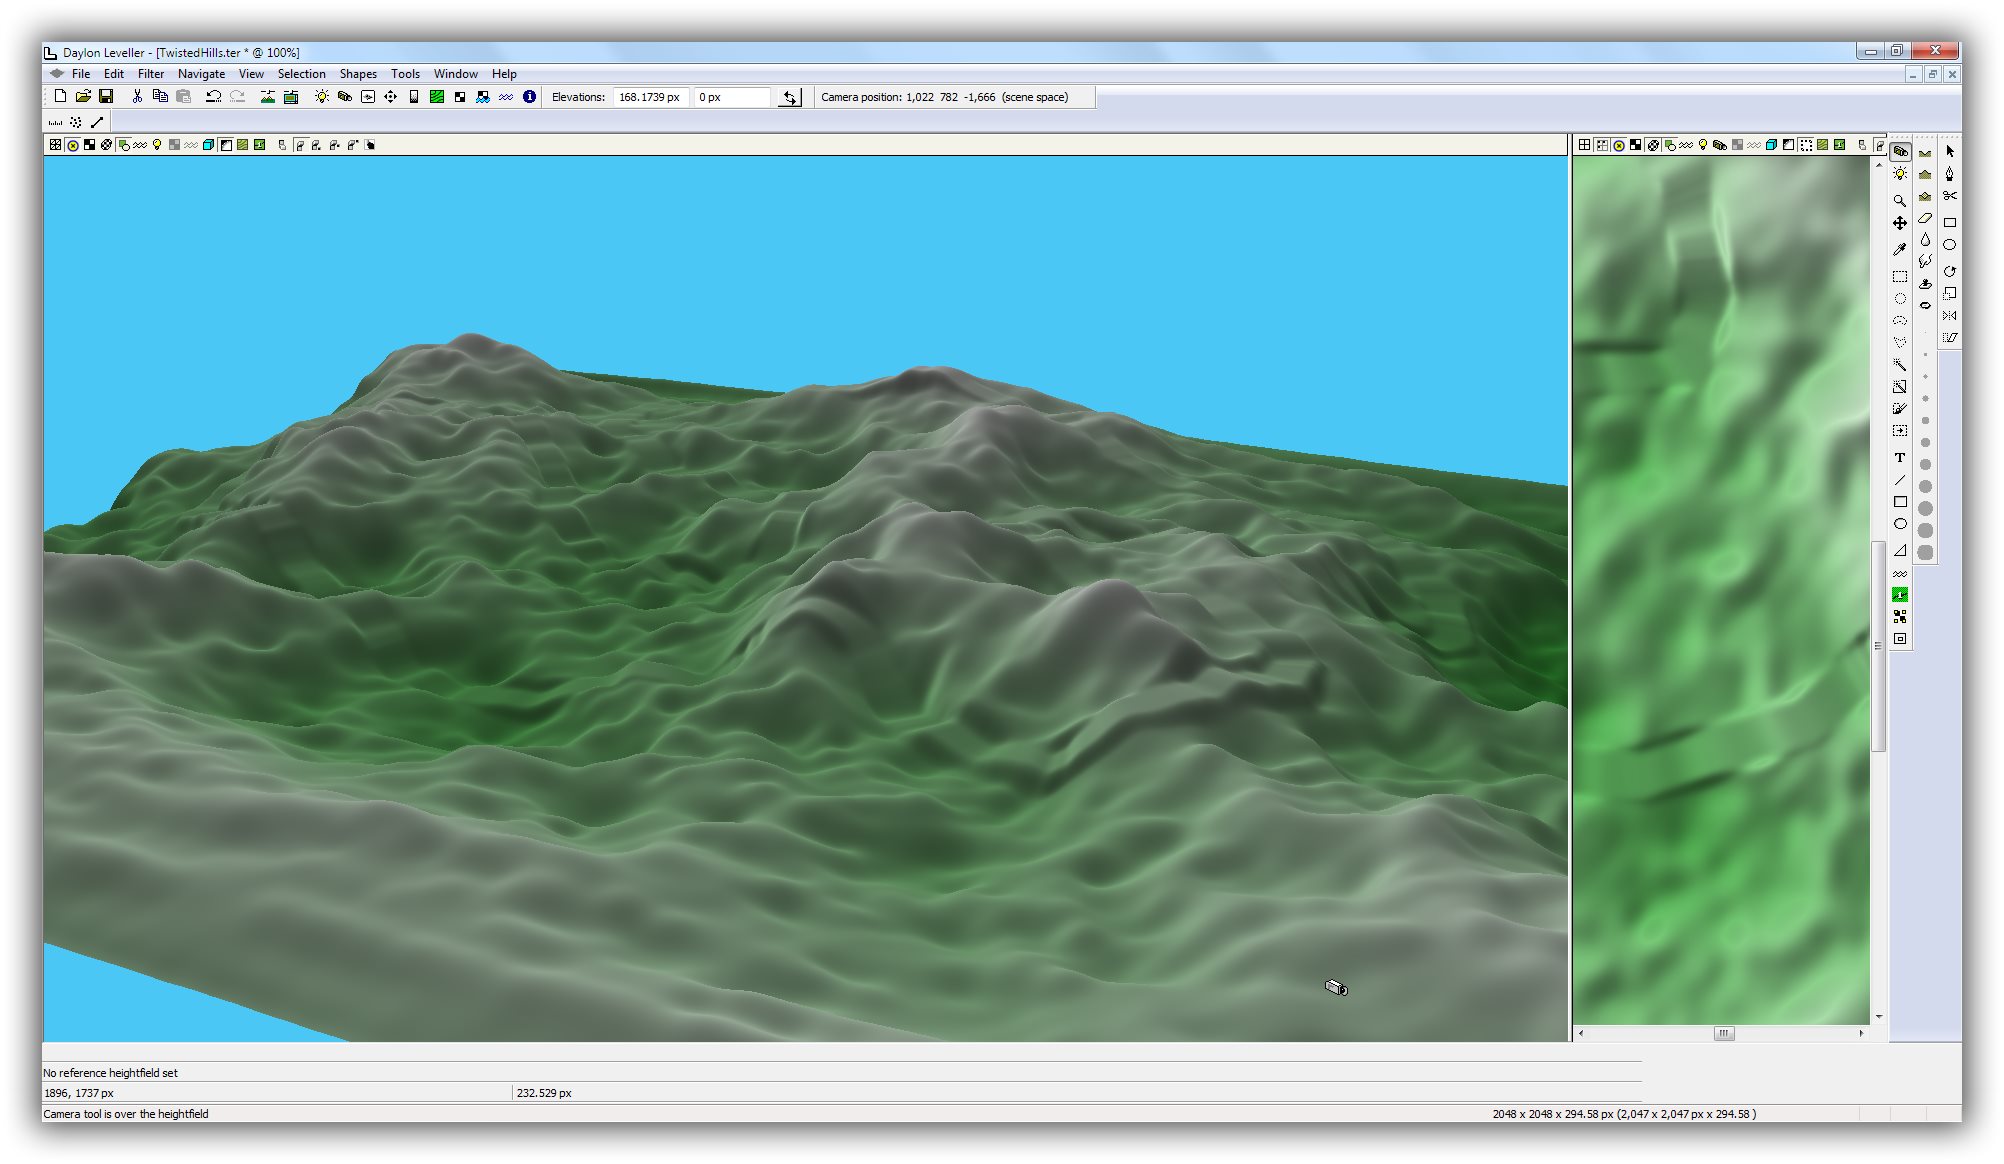This screenshot has height=1164, width=2004.
Task: Select the Text tool
Action: point(1899,458)
